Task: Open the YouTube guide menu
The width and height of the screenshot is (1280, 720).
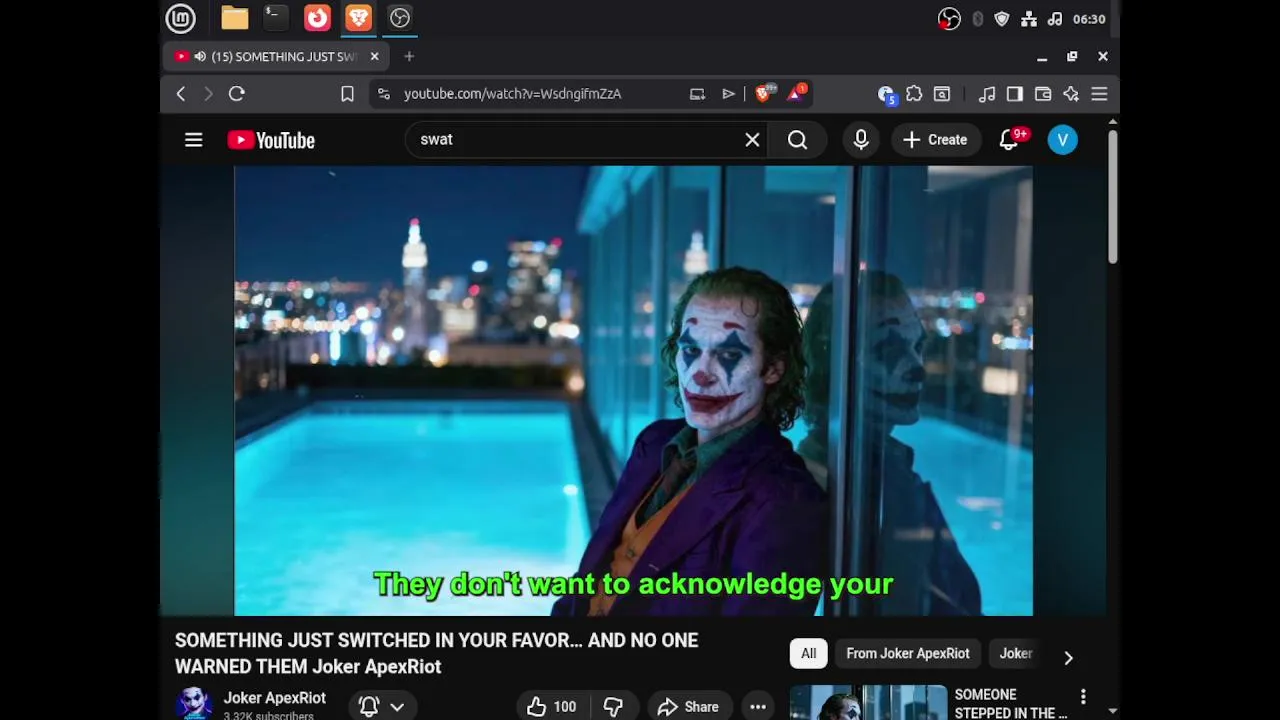Action: pos(194,140)
